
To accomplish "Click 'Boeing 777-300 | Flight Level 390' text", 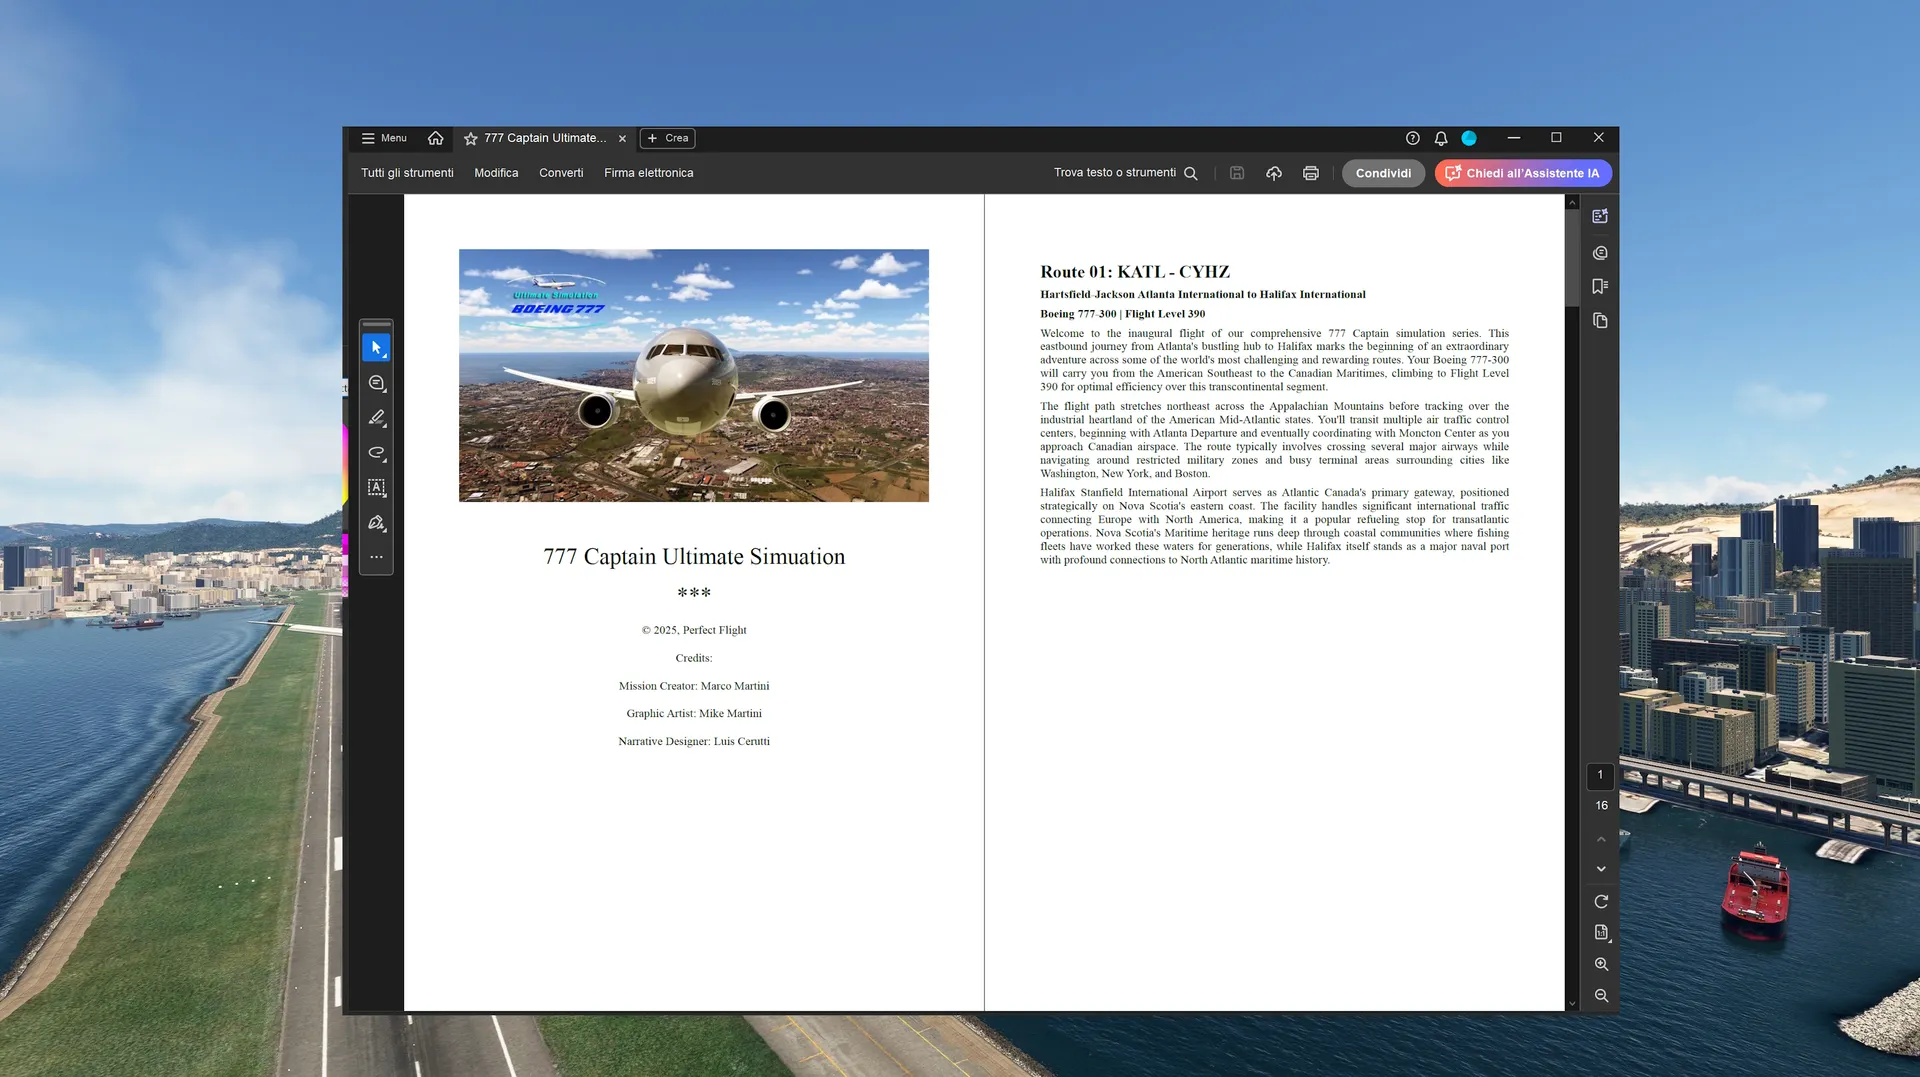I will (x=1122, y=314).
